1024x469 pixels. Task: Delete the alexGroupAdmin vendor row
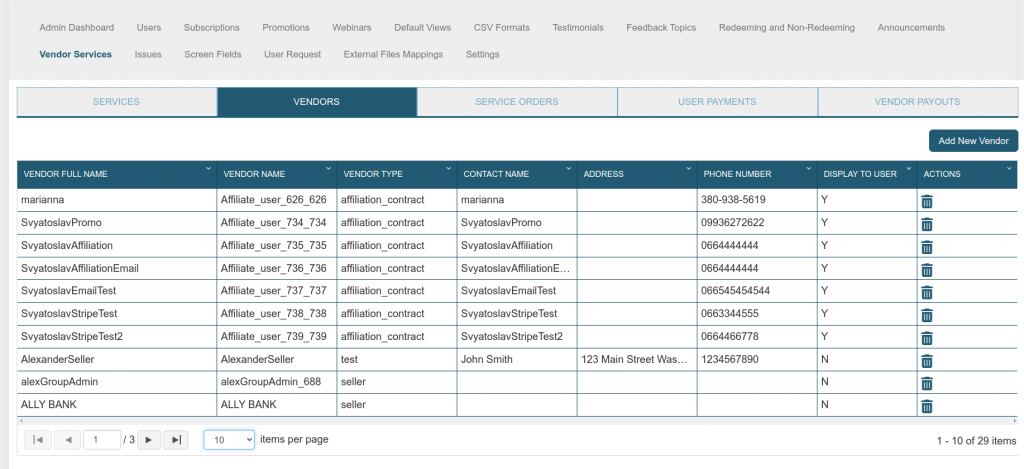tap(926, 383)
